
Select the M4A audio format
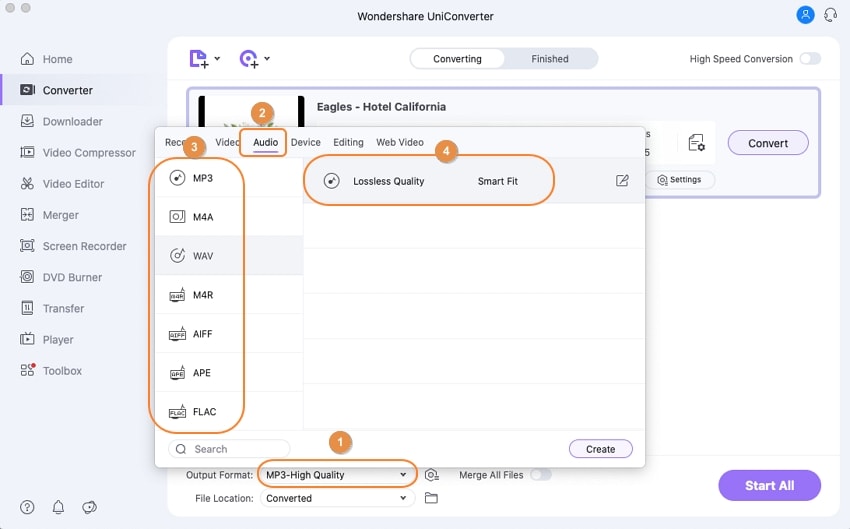coord(229,217)
